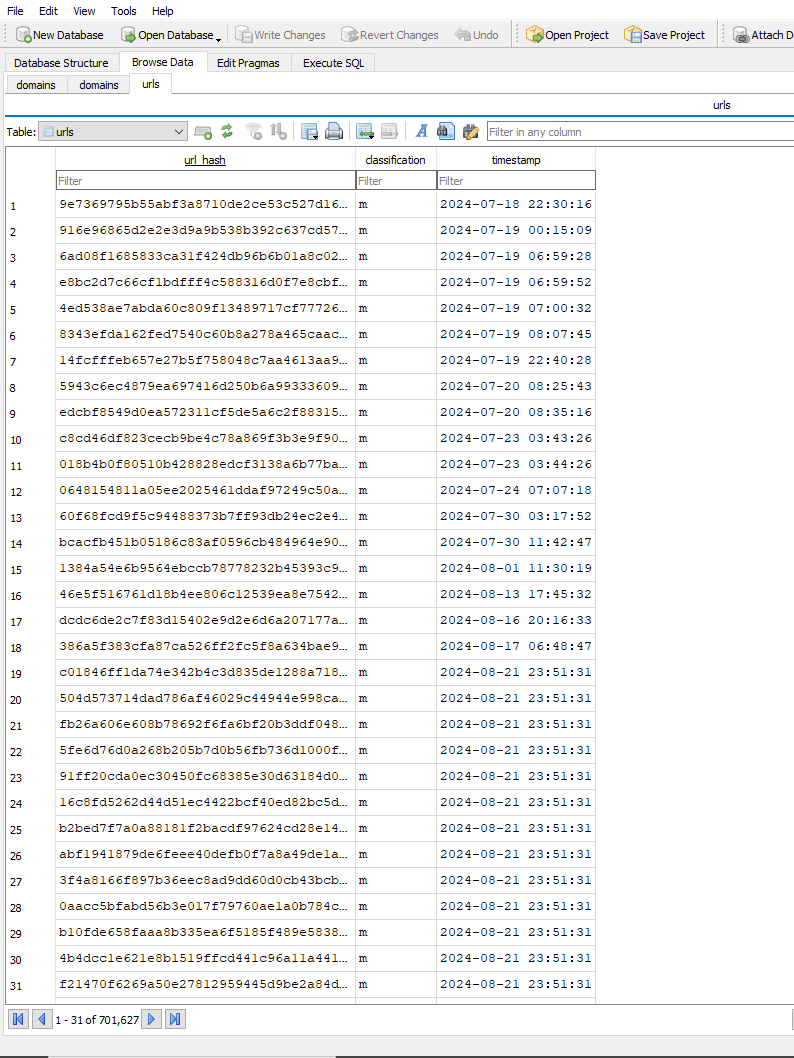794x1058 pixels.
Task: Toggle the format toolbar with the A icon
Action: click(421, 132)
